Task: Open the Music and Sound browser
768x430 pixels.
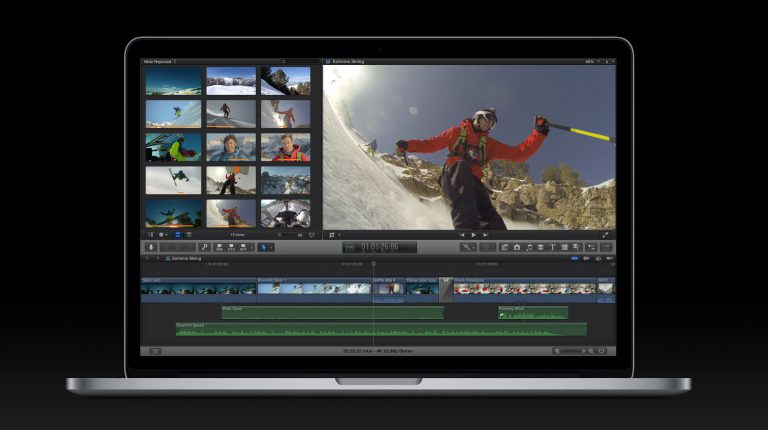Action: coord(529,247)
